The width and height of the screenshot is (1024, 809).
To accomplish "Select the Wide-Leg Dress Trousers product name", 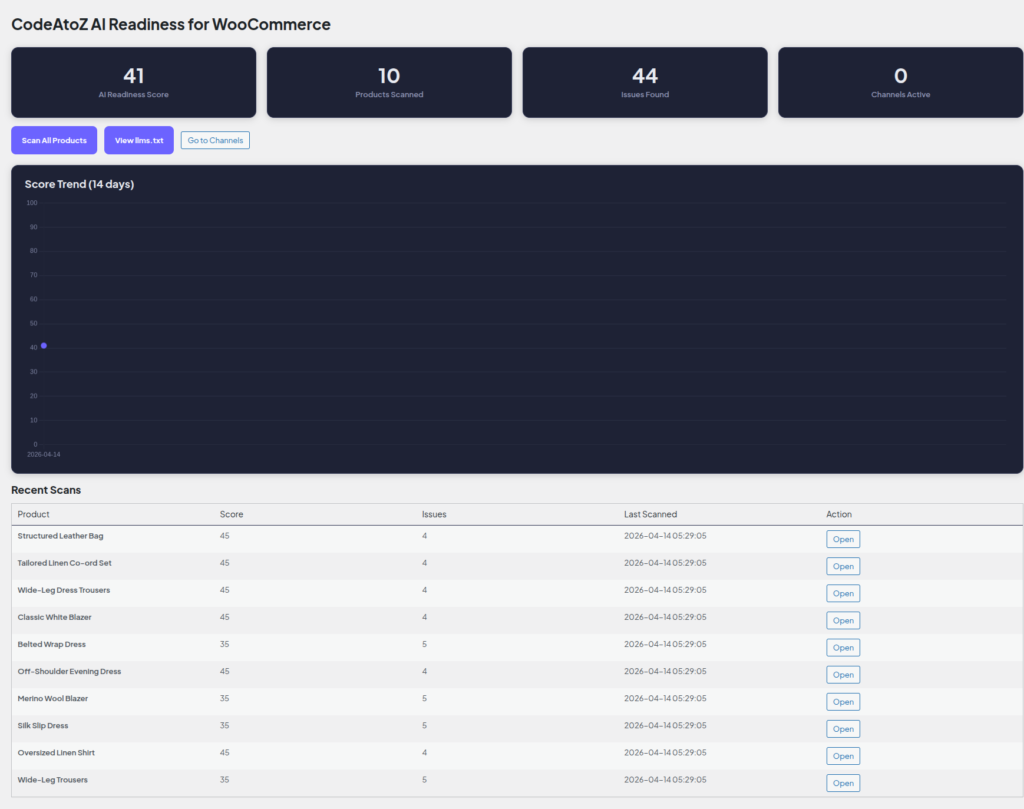I will coord(64,590).
